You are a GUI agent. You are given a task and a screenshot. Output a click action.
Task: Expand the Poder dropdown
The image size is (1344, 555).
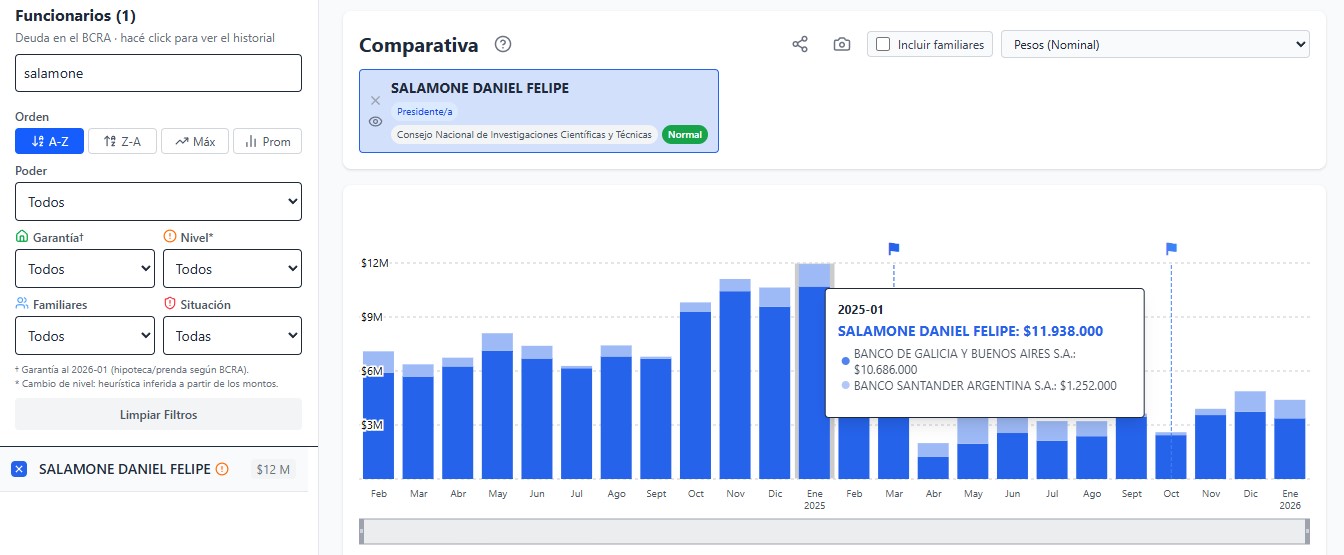click(x=158, y=202)
